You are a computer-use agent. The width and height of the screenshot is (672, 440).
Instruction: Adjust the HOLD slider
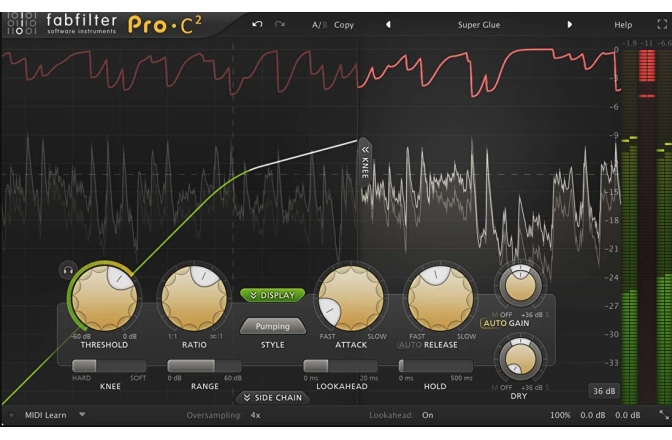pyautogui.click(x=435, y=365)
